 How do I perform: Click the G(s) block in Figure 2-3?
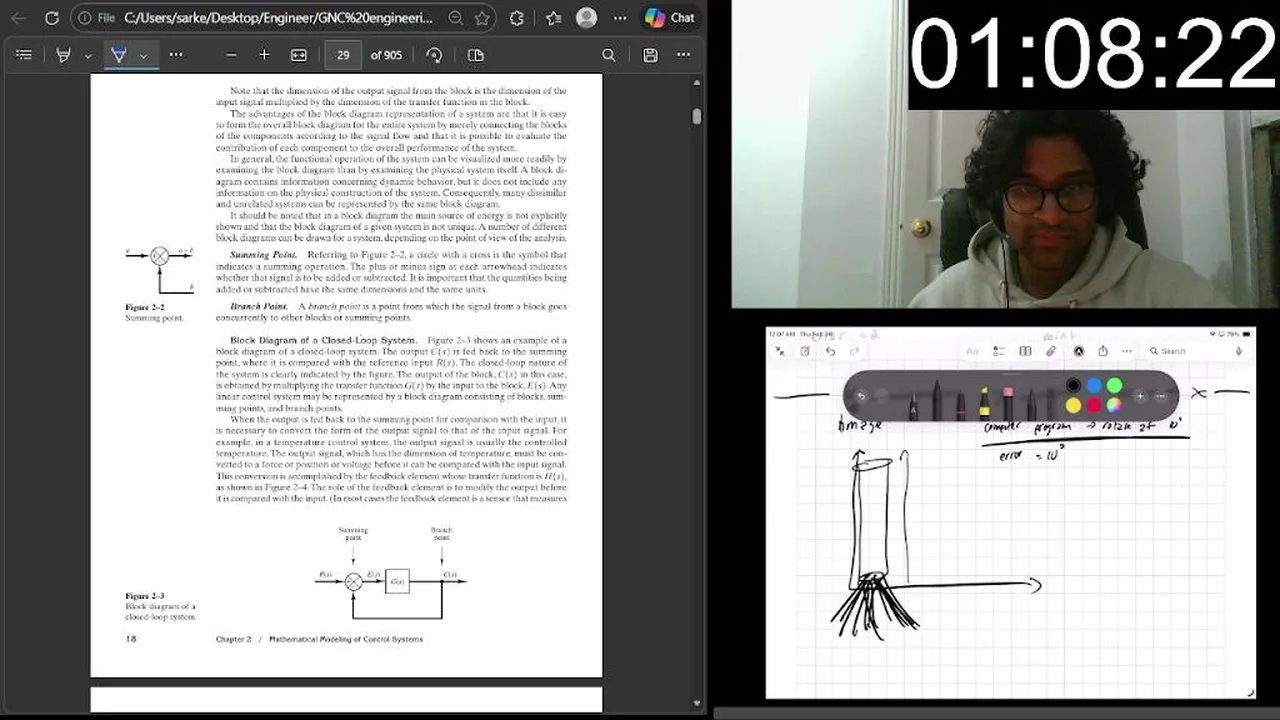pos(397,581)
